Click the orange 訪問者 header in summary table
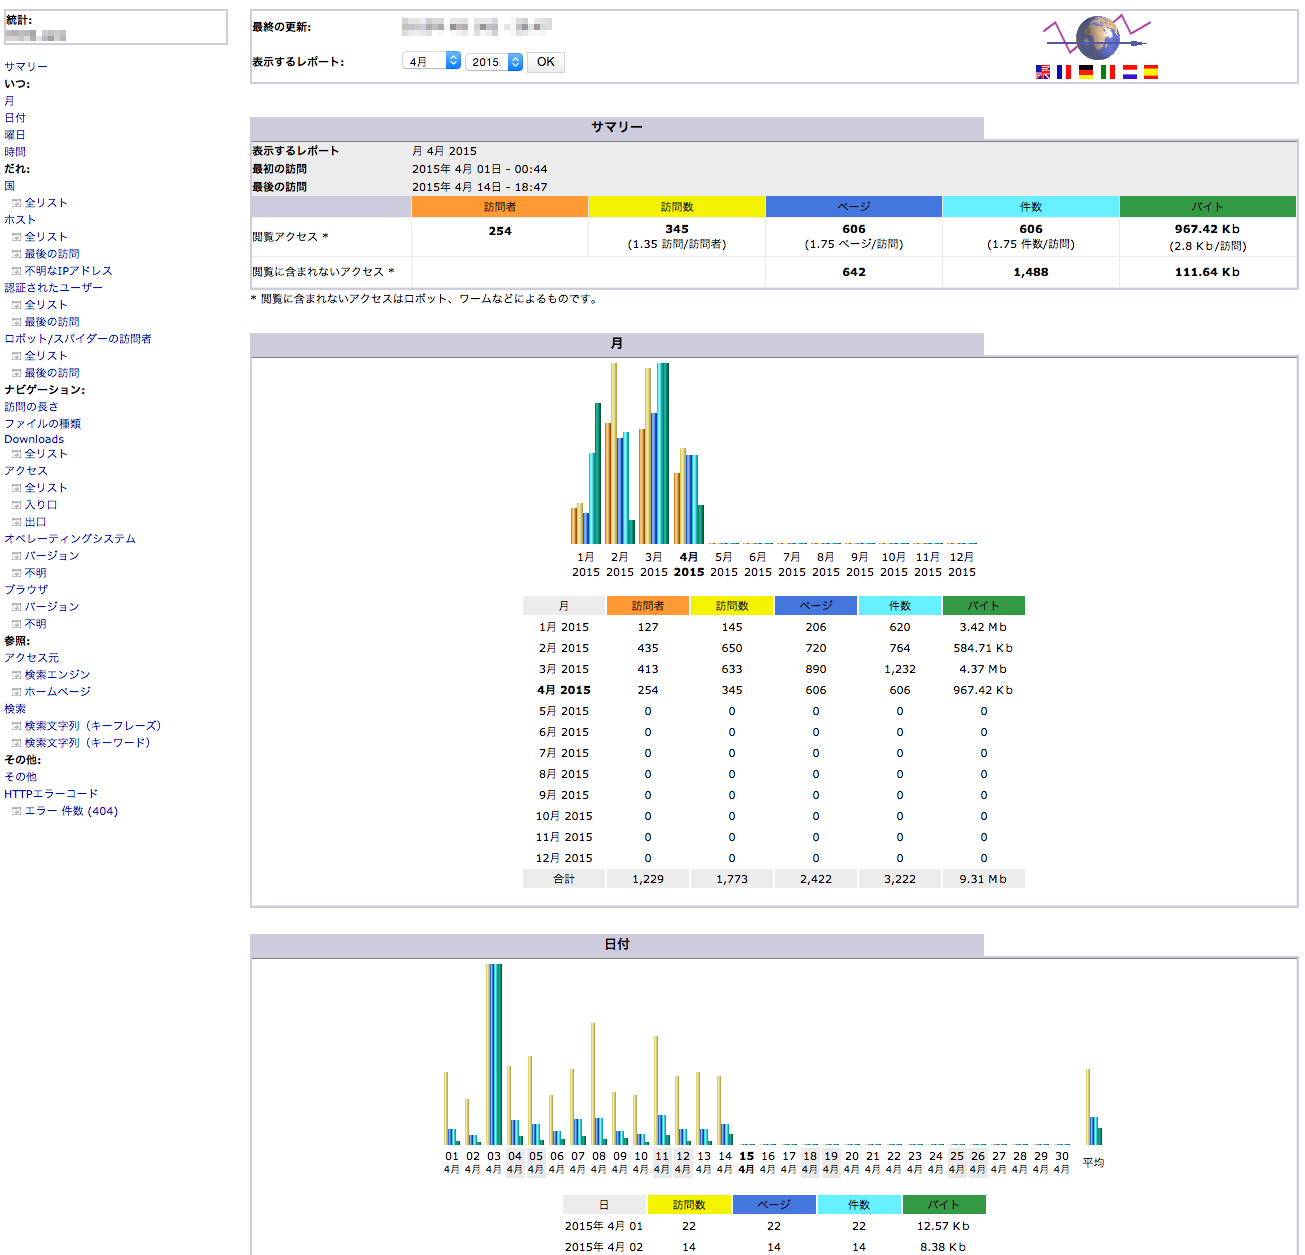This screenshot has height=1255, width=1305. point(500,207)
